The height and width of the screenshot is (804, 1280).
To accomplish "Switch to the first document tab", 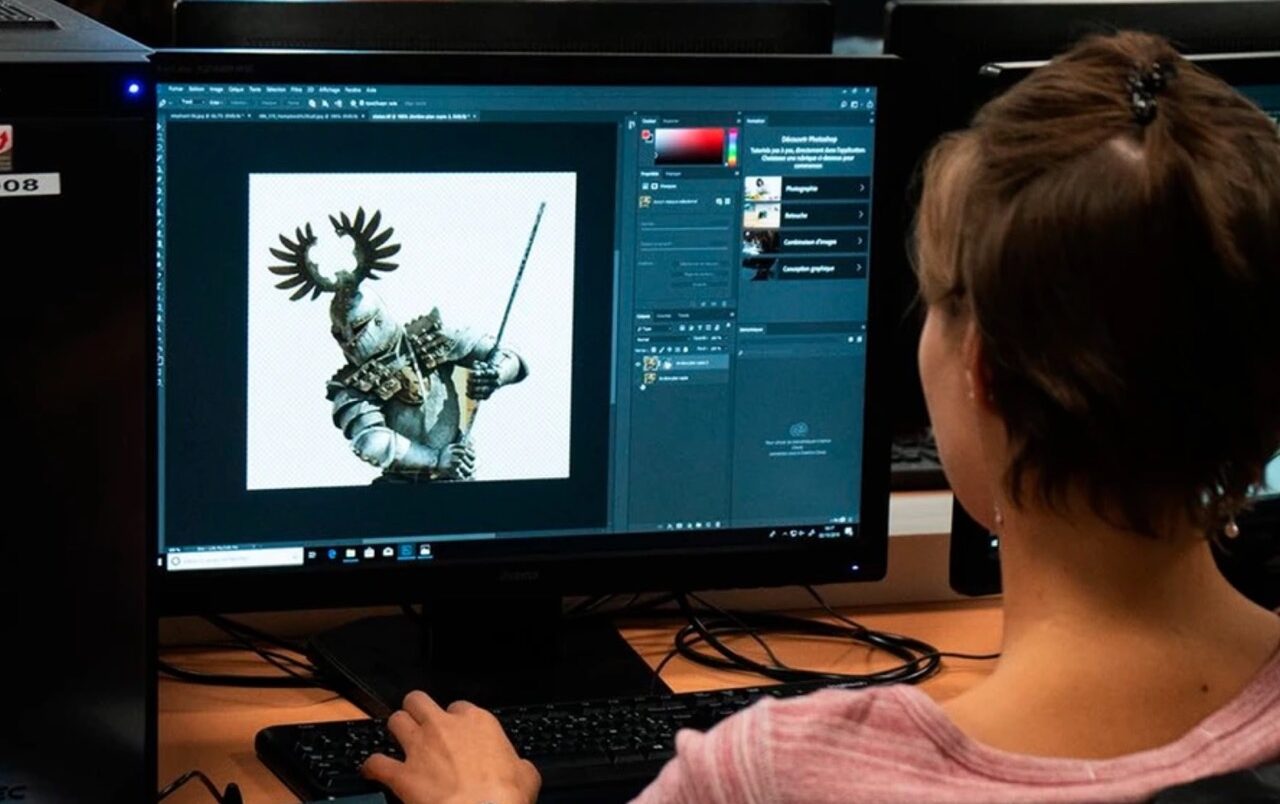I will coord(211,116).
